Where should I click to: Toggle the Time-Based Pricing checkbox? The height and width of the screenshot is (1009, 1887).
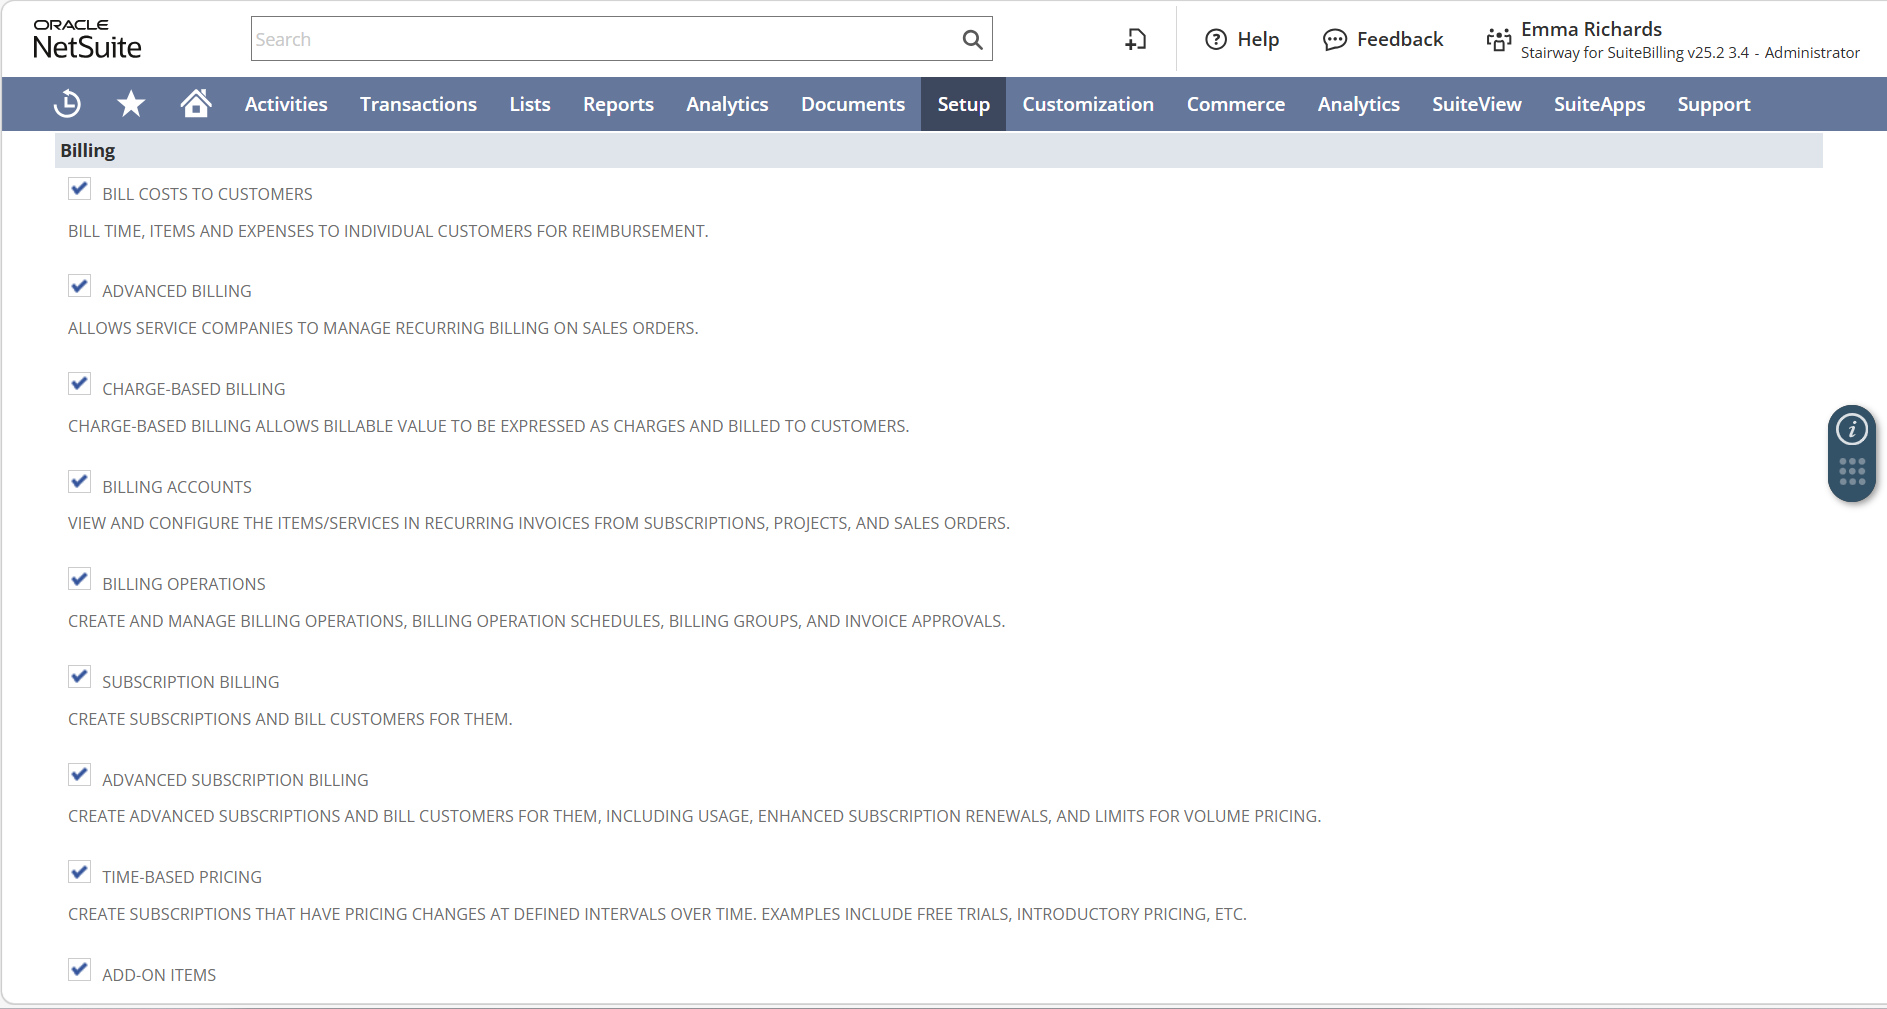pyautogui.click(x=80, y=872)
